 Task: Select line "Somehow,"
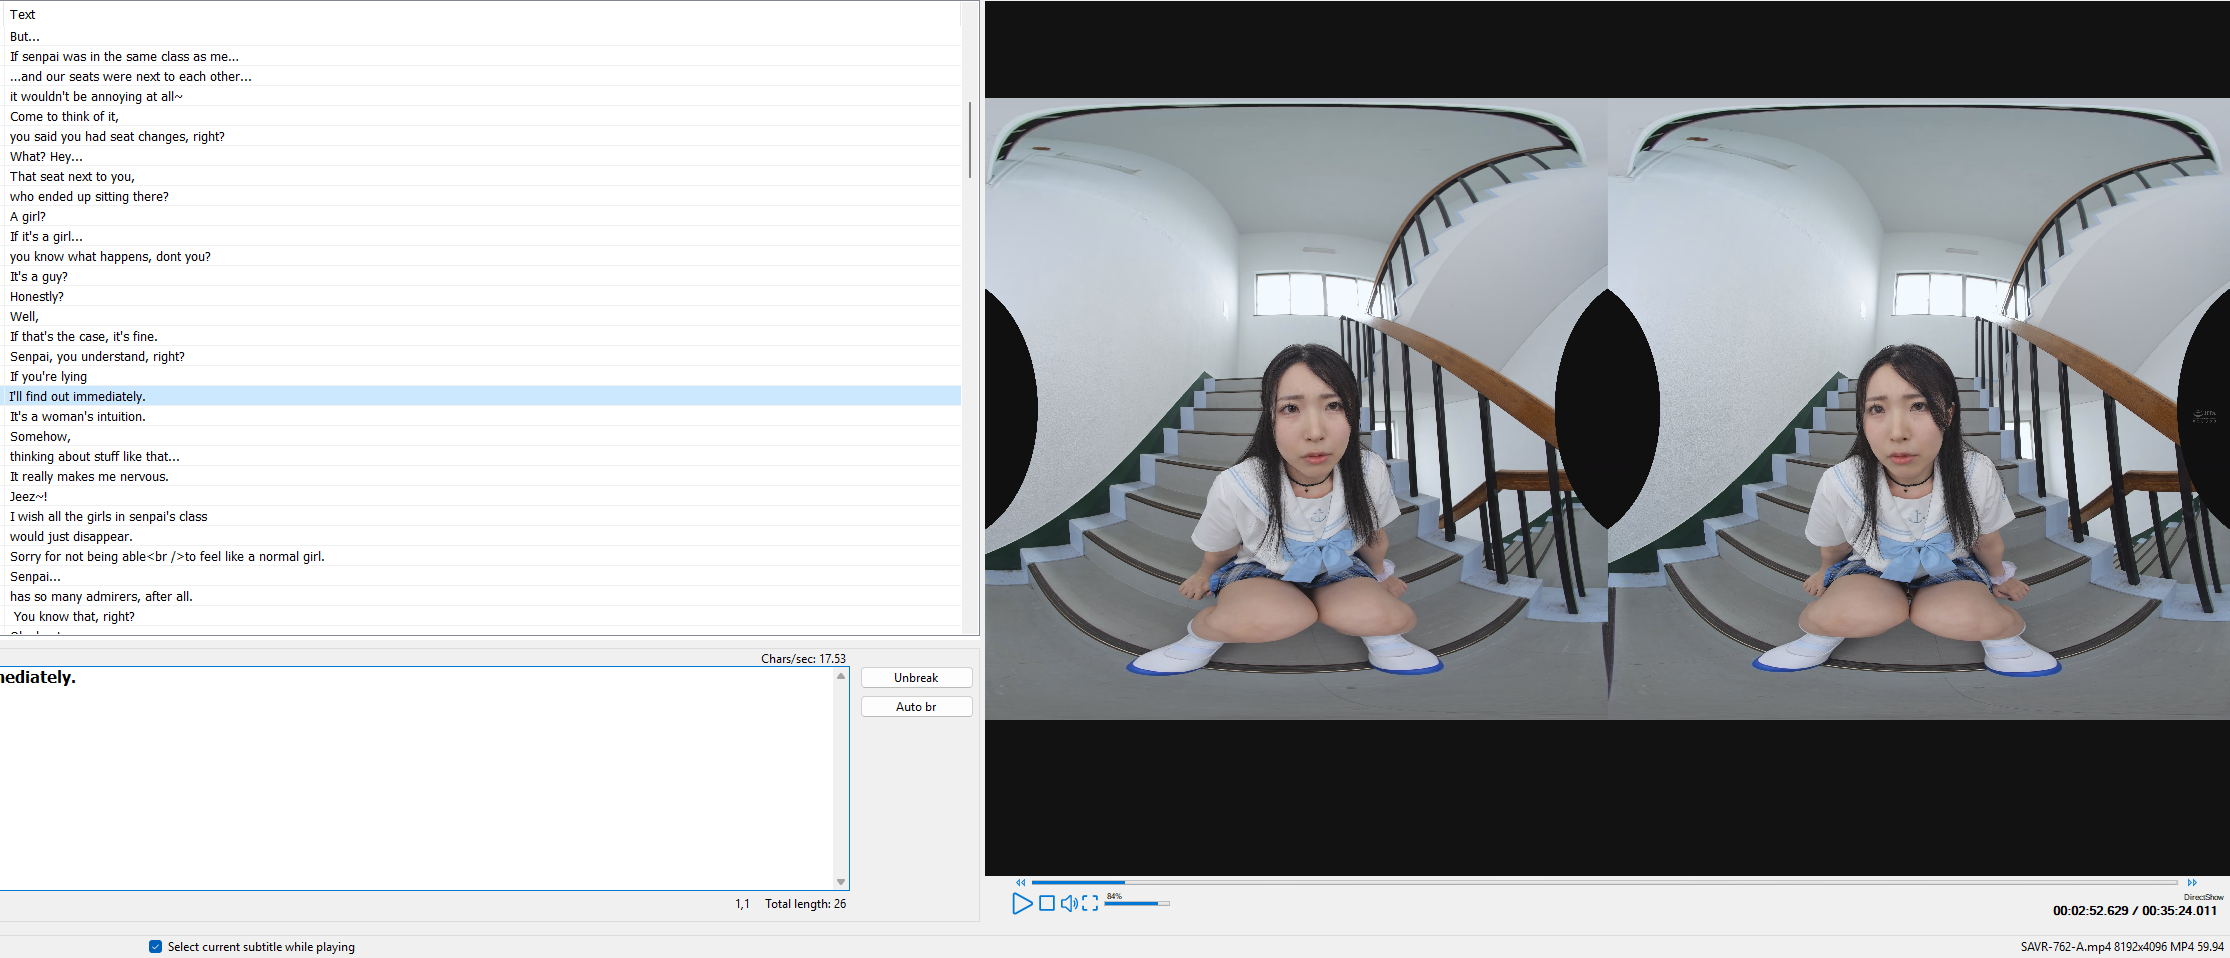click(x=482, y=437)
